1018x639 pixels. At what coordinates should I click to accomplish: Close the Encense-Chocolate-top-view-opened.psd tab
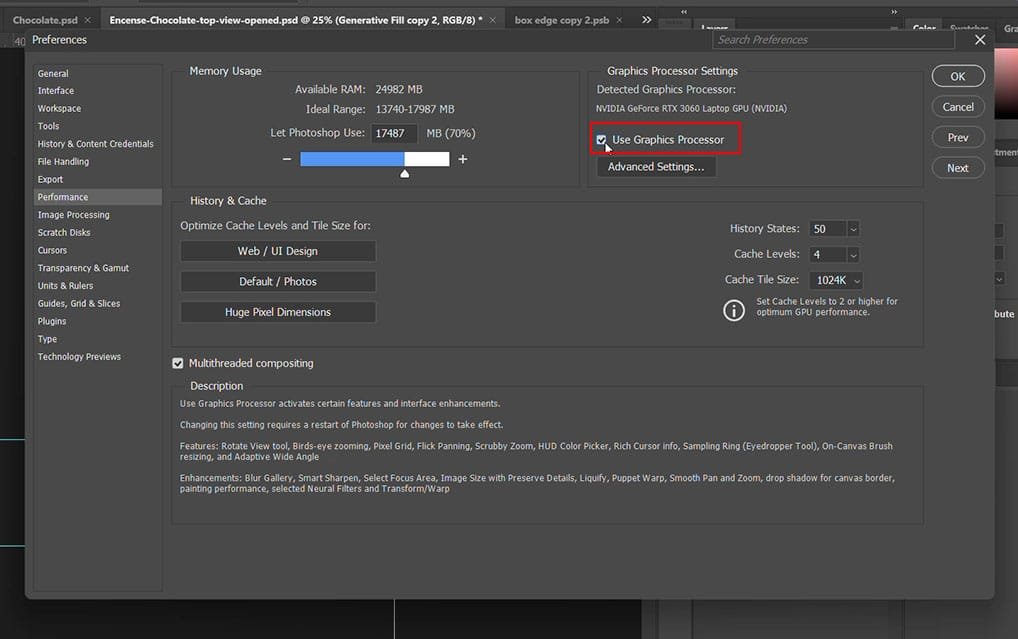pyautogui.click(x=492, y=20)
